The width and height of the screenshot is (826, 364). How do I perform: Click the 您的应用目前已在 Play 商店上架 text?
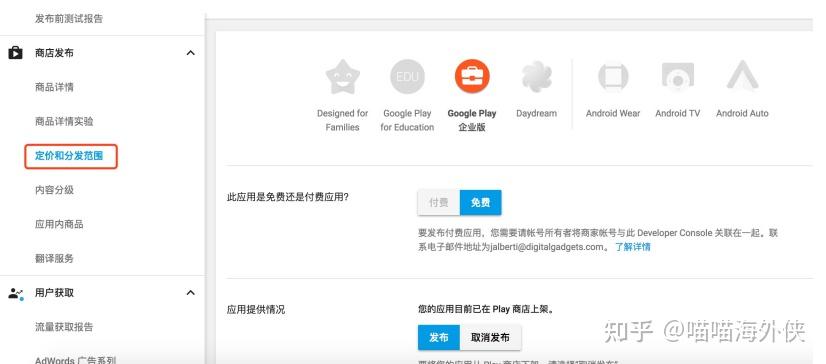click(x=486, y=310)
